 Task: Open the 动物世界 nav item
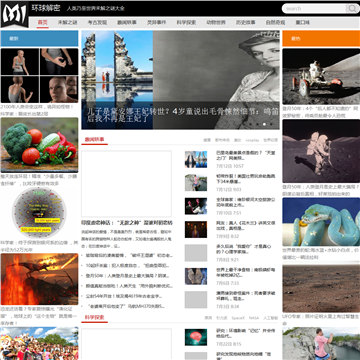pyautogui.click(x=216, y=23)
